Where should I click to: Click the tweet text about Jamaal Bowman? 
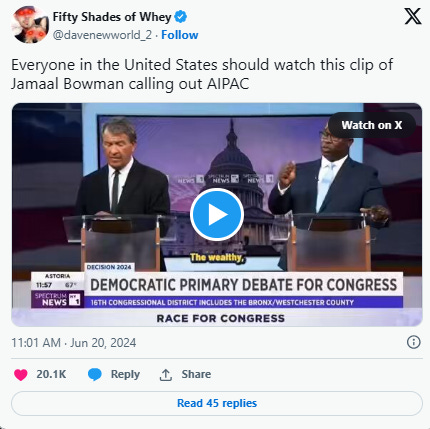coord(202,74)
